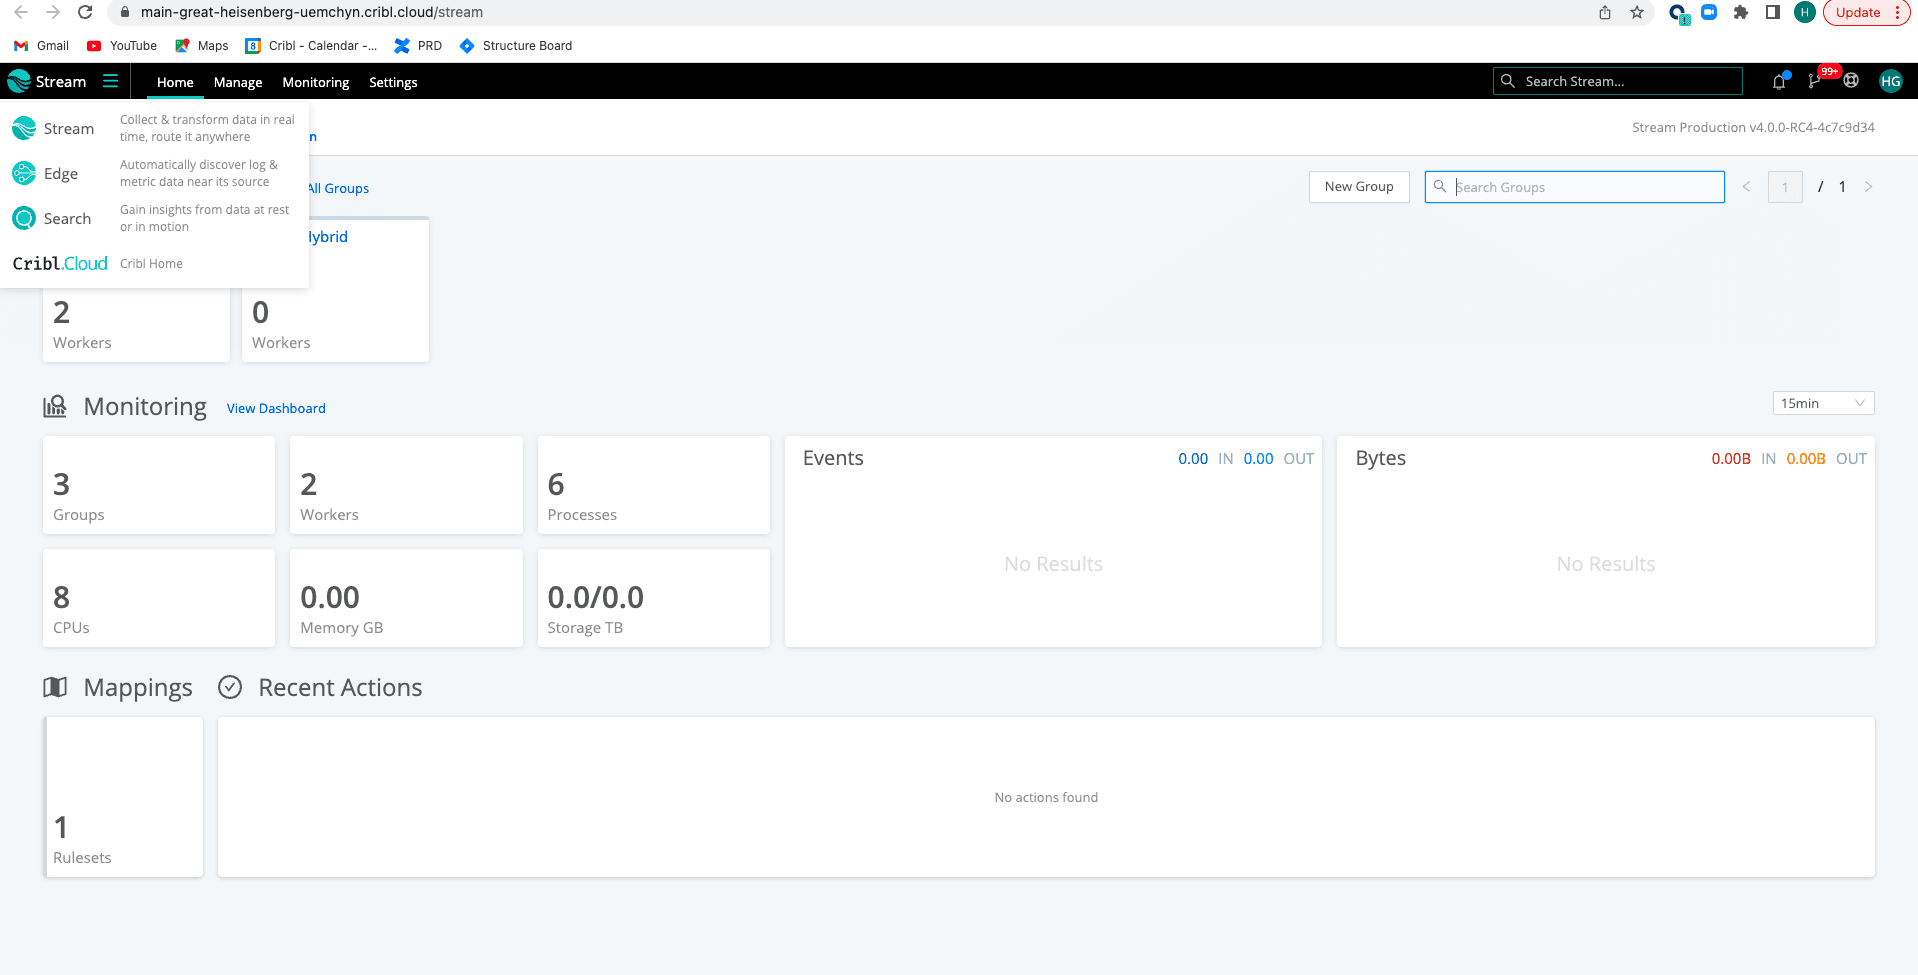
Task: Open the HG user avatar menu
Action: point(1890,82)
